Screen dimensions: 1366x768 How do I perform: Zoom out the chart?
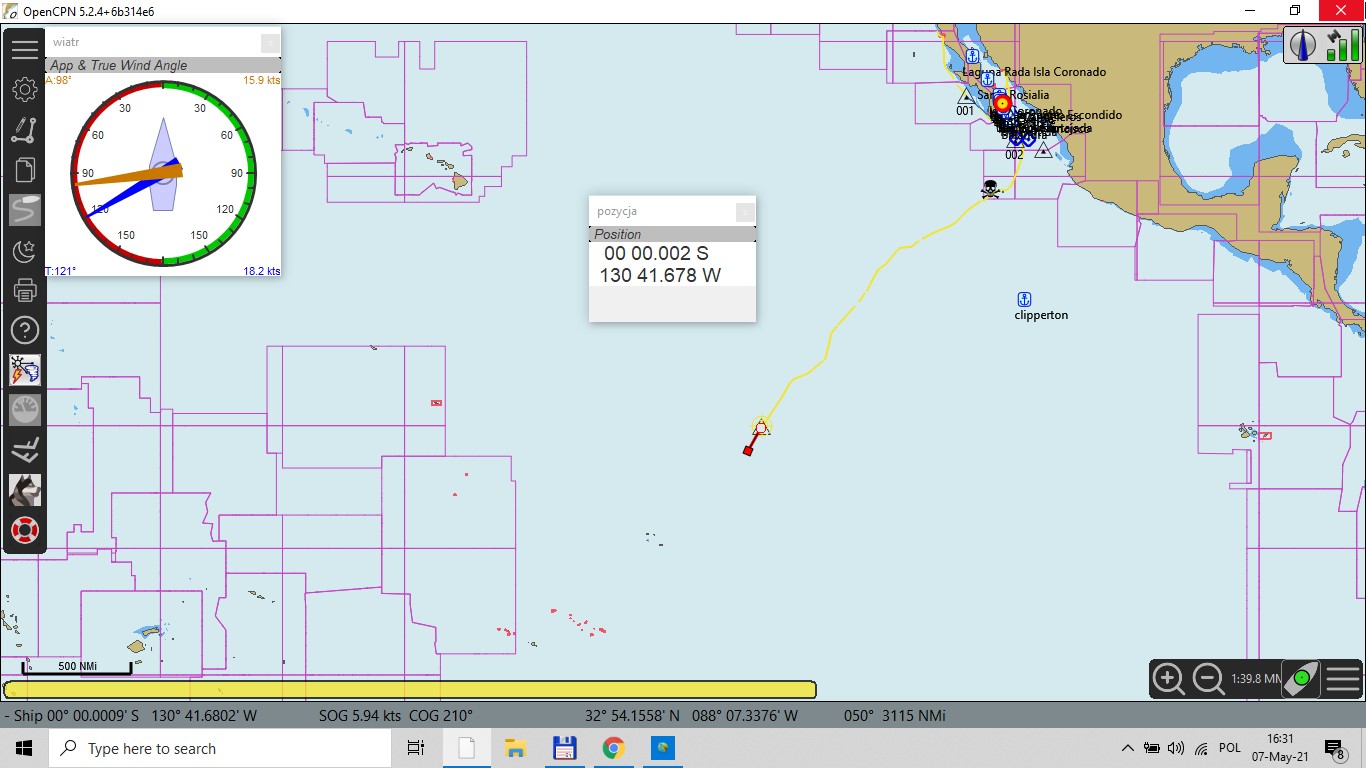click(x=1208, y=679)
